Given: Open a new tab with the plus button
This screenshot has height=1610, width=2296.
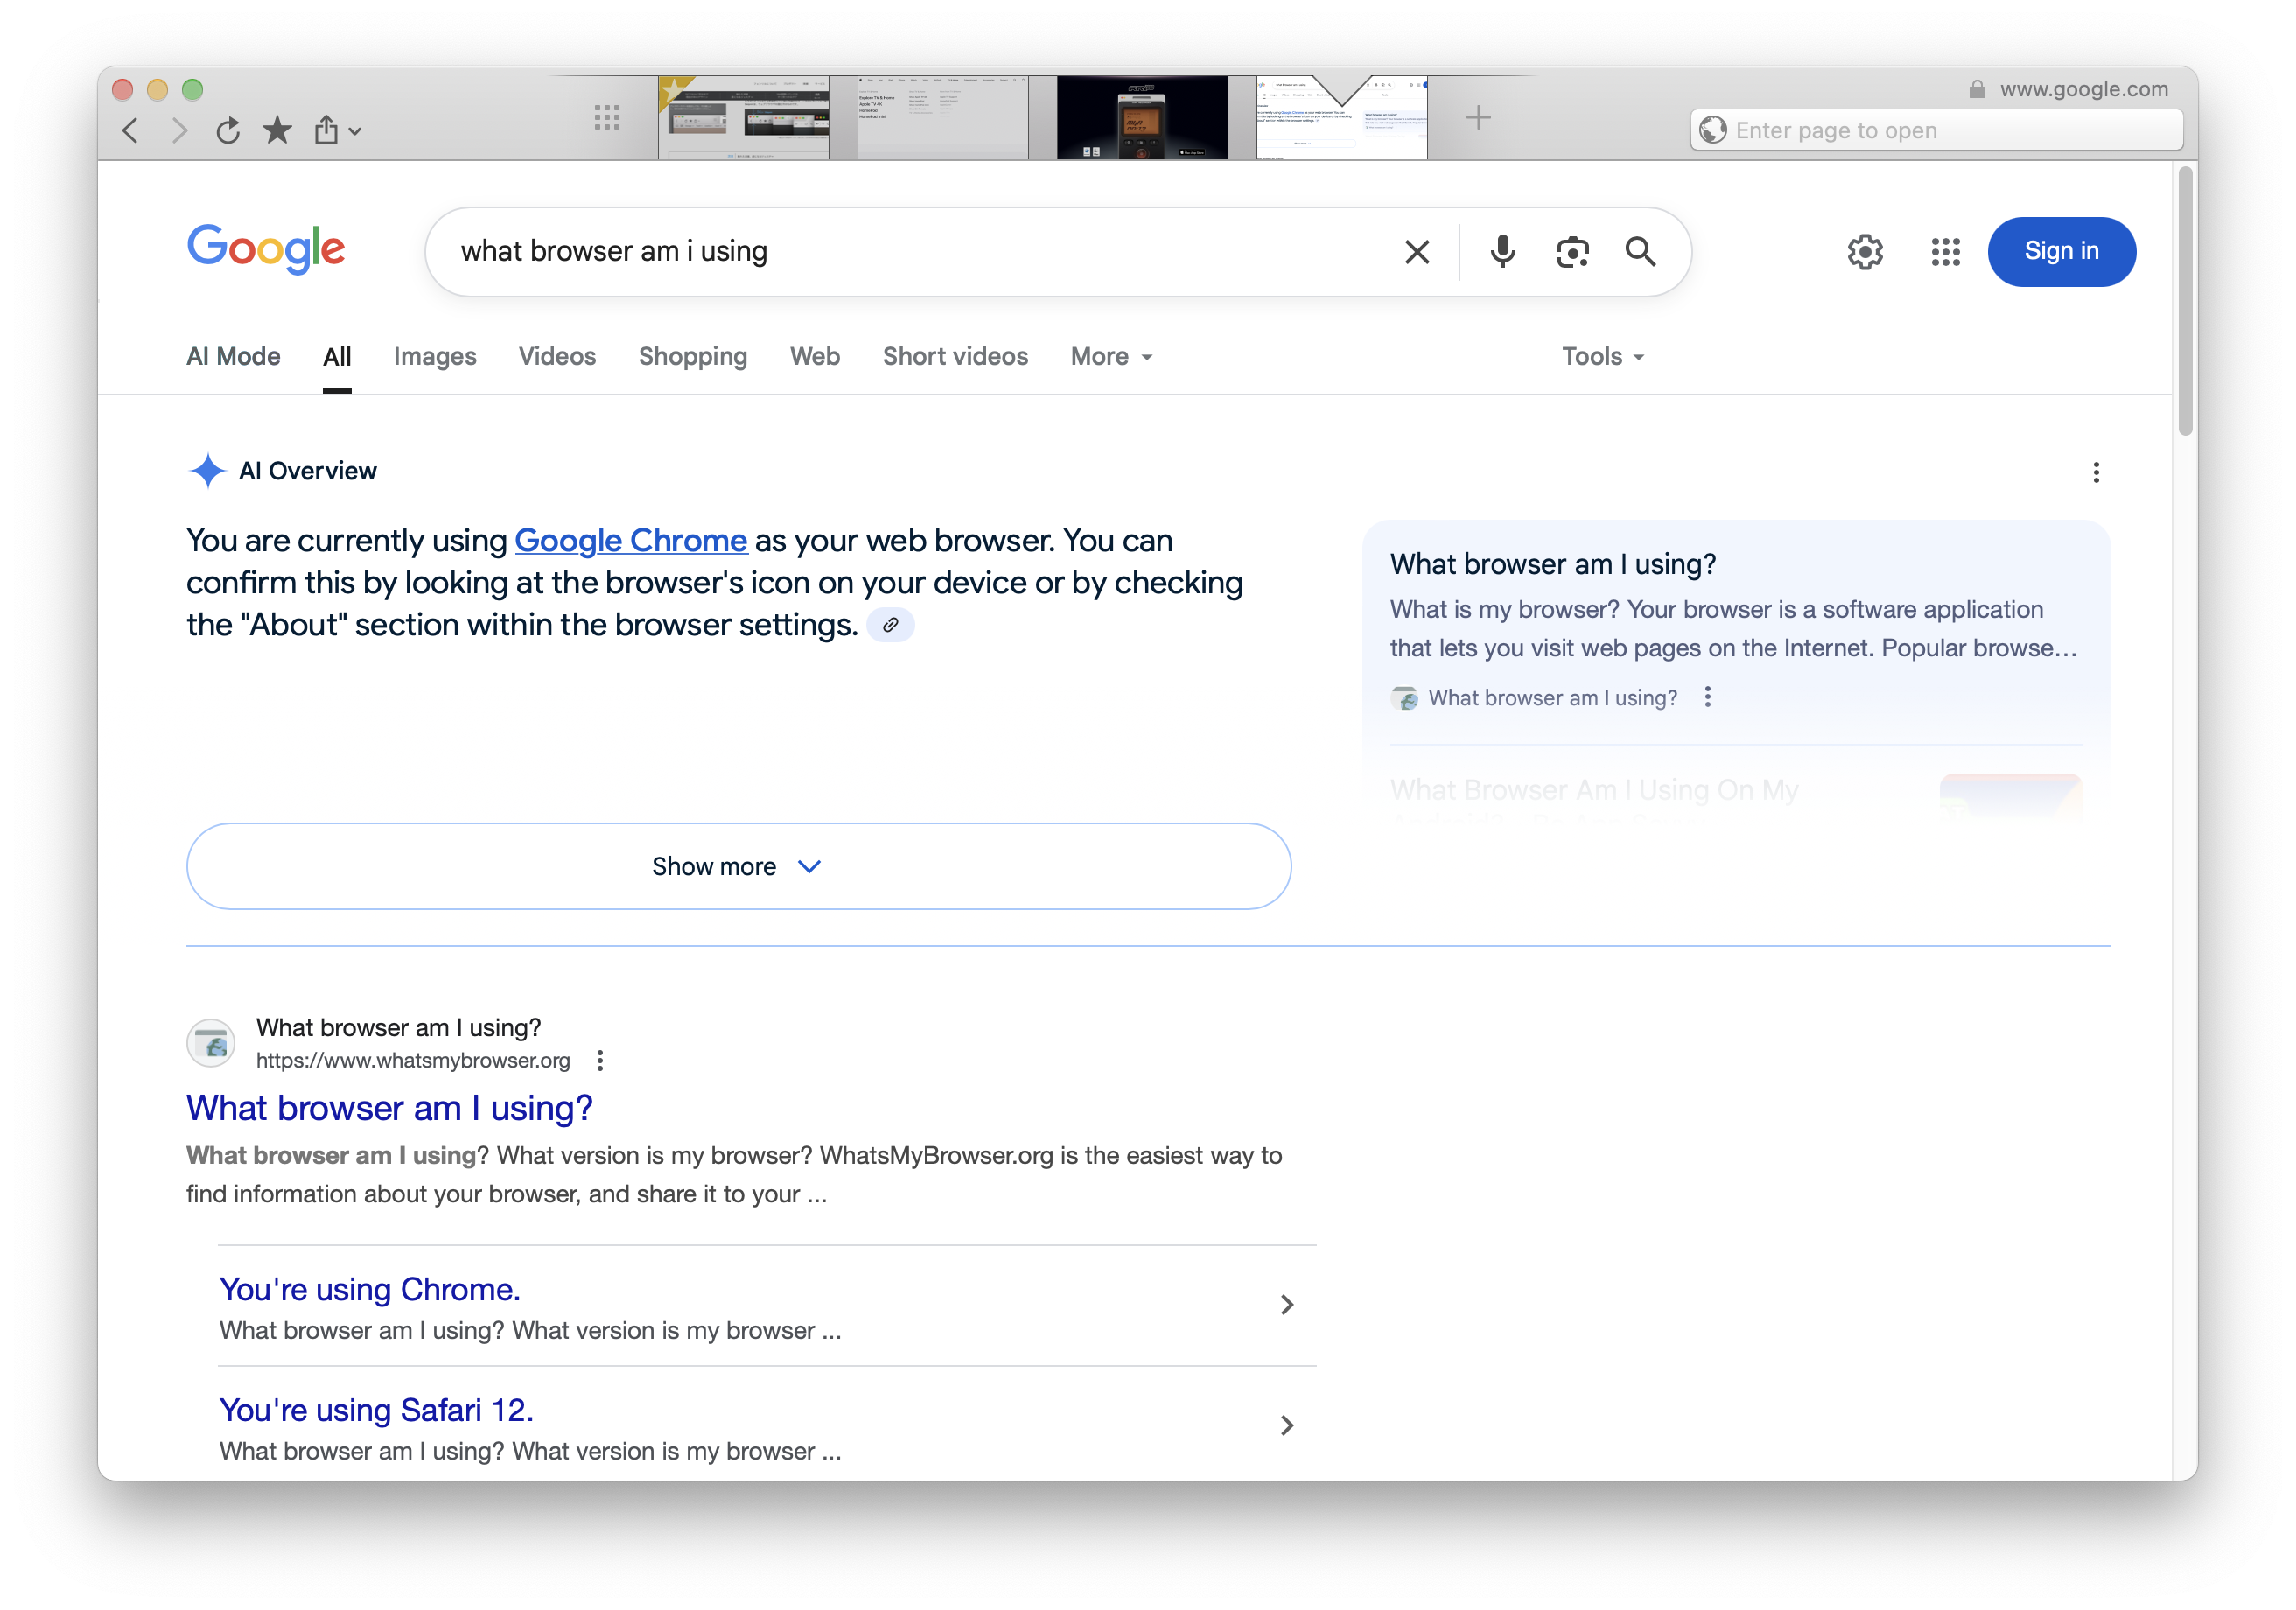Looking at the screenshot, I should 1478,118.
